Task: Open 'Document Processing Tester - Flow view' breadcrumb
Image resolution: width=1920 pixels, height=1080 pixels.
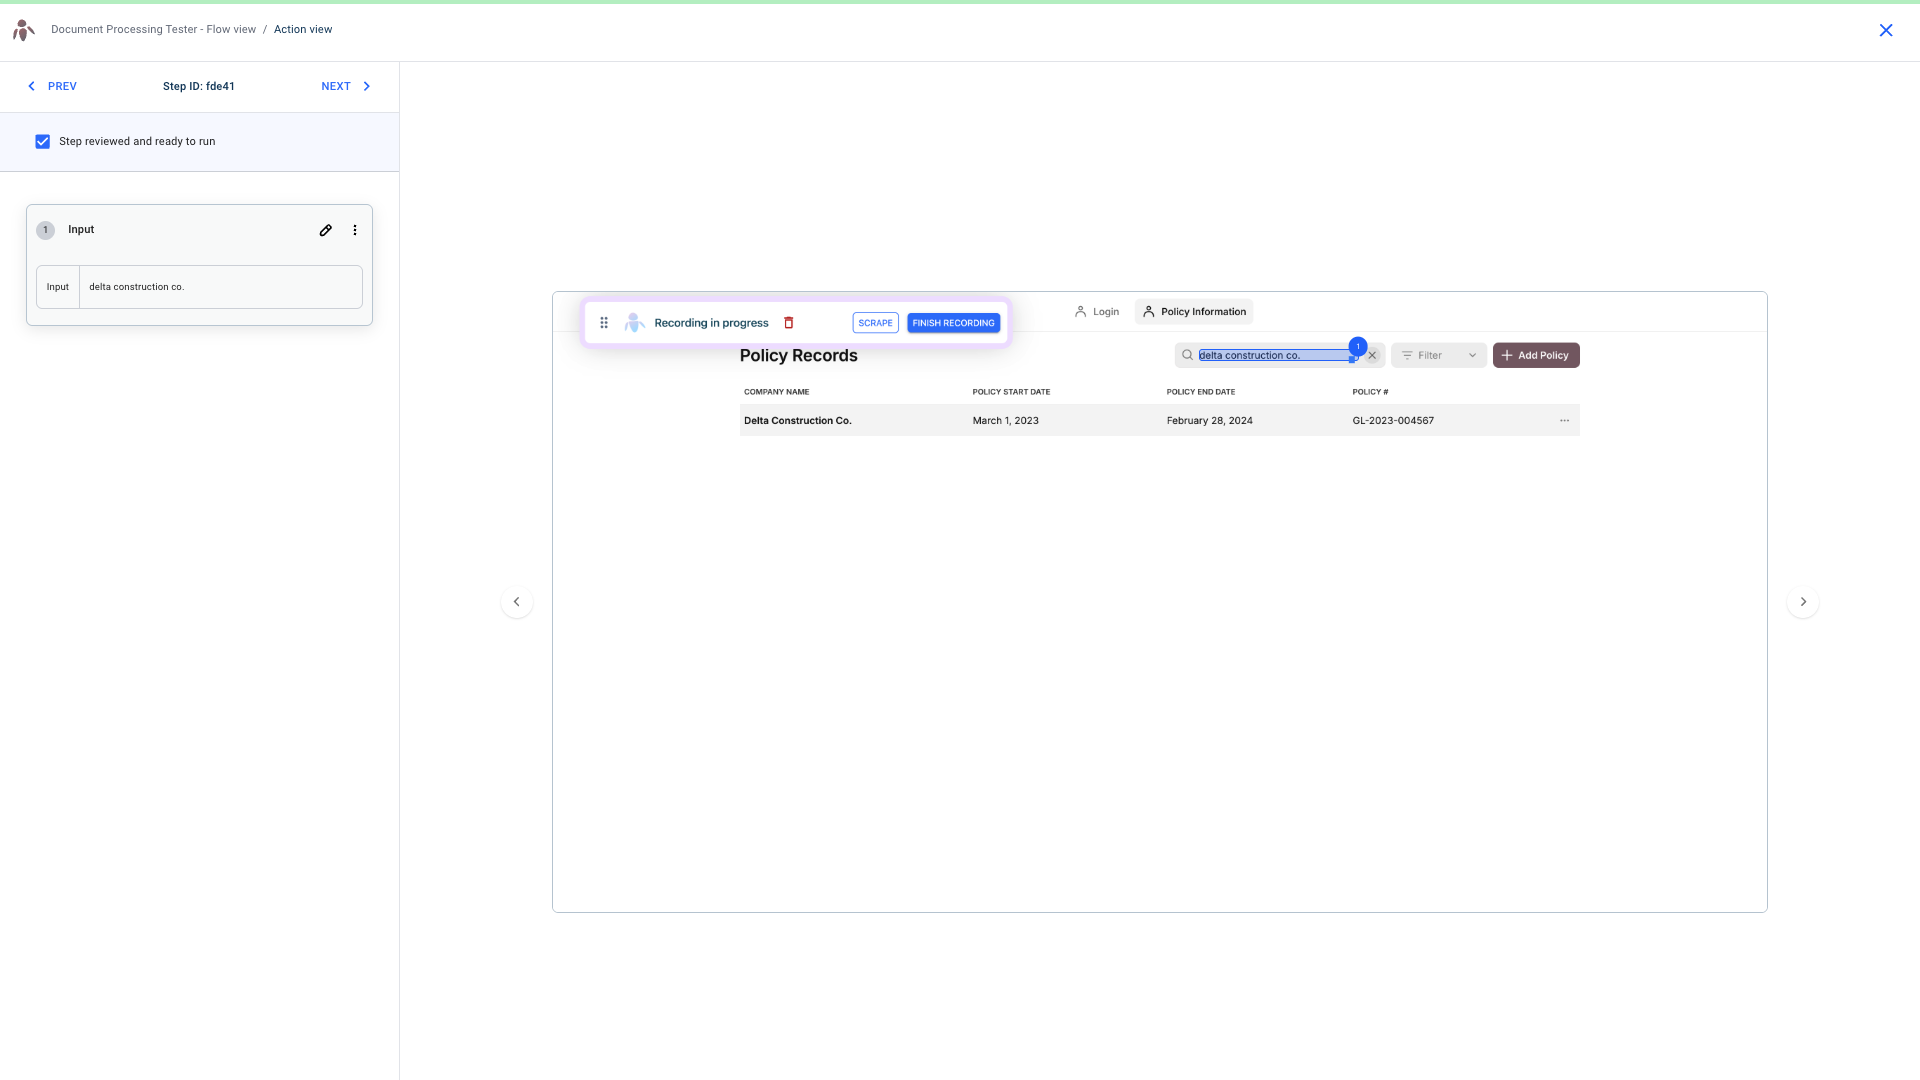Action: (152, 29)
